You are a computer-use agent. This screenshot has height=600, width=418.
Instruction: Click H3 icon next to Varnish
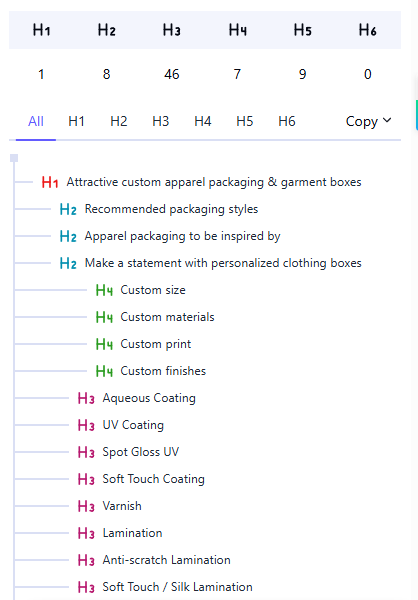point(86,506)
